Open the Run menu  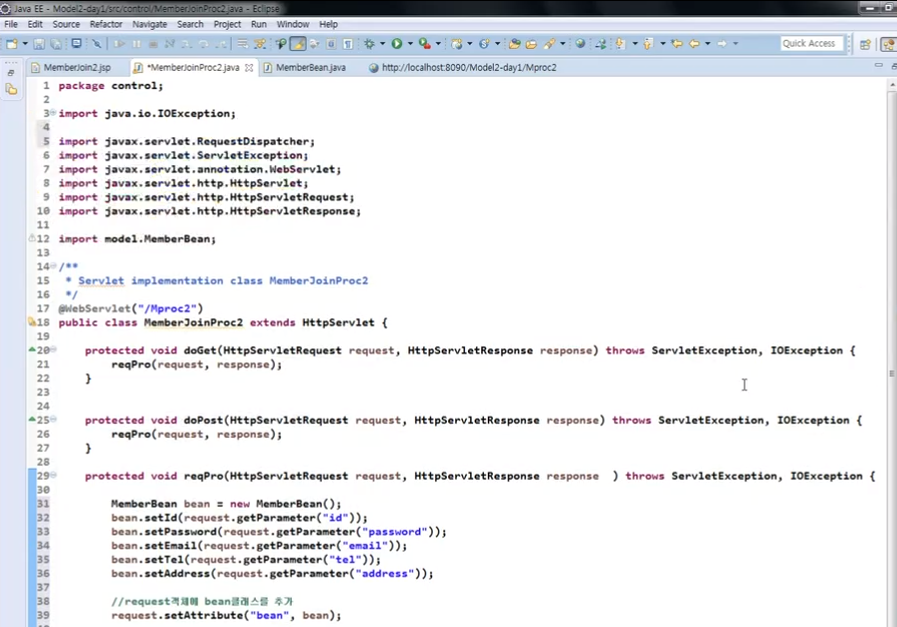(259, 24)
